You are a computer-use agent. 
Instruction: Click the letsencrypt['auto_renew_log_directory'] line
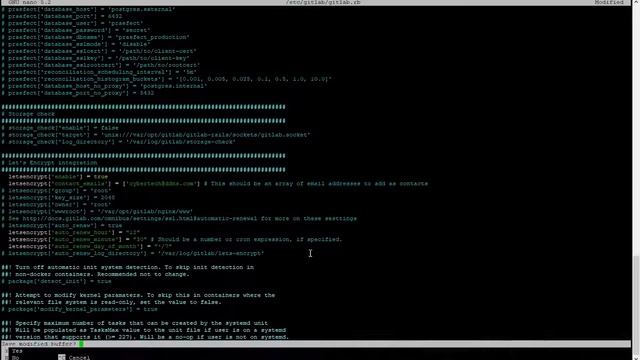pos(133,253)
